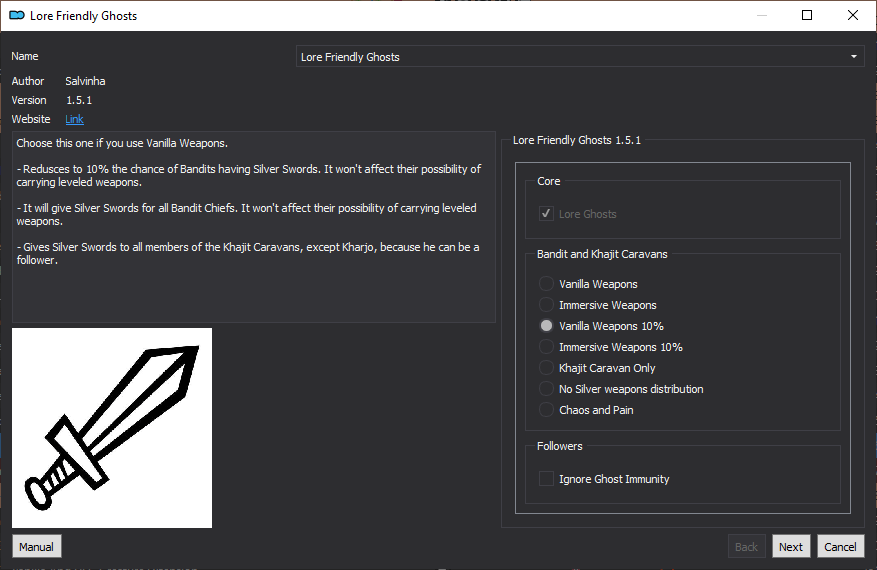Minimize the installer window
The width and height of the screenshot is (877, 570).
point(761,15)
